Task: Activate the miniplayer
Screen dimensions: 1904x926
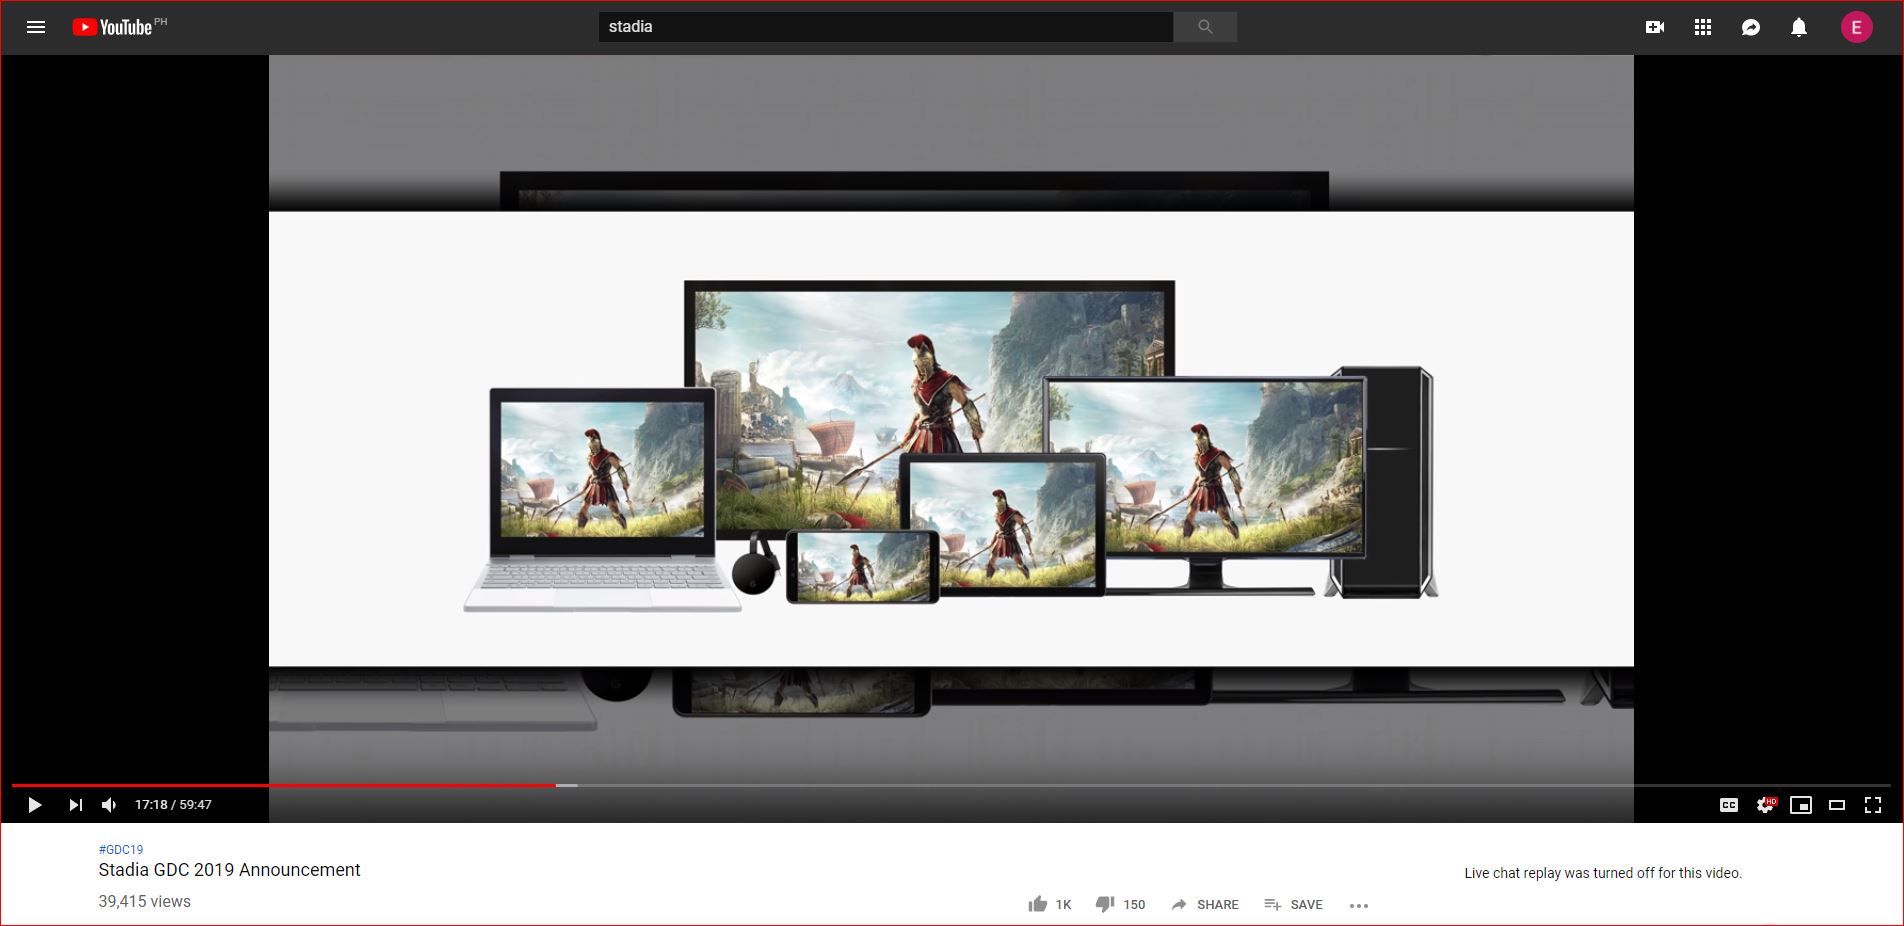Action: [x=1801, y=805]
